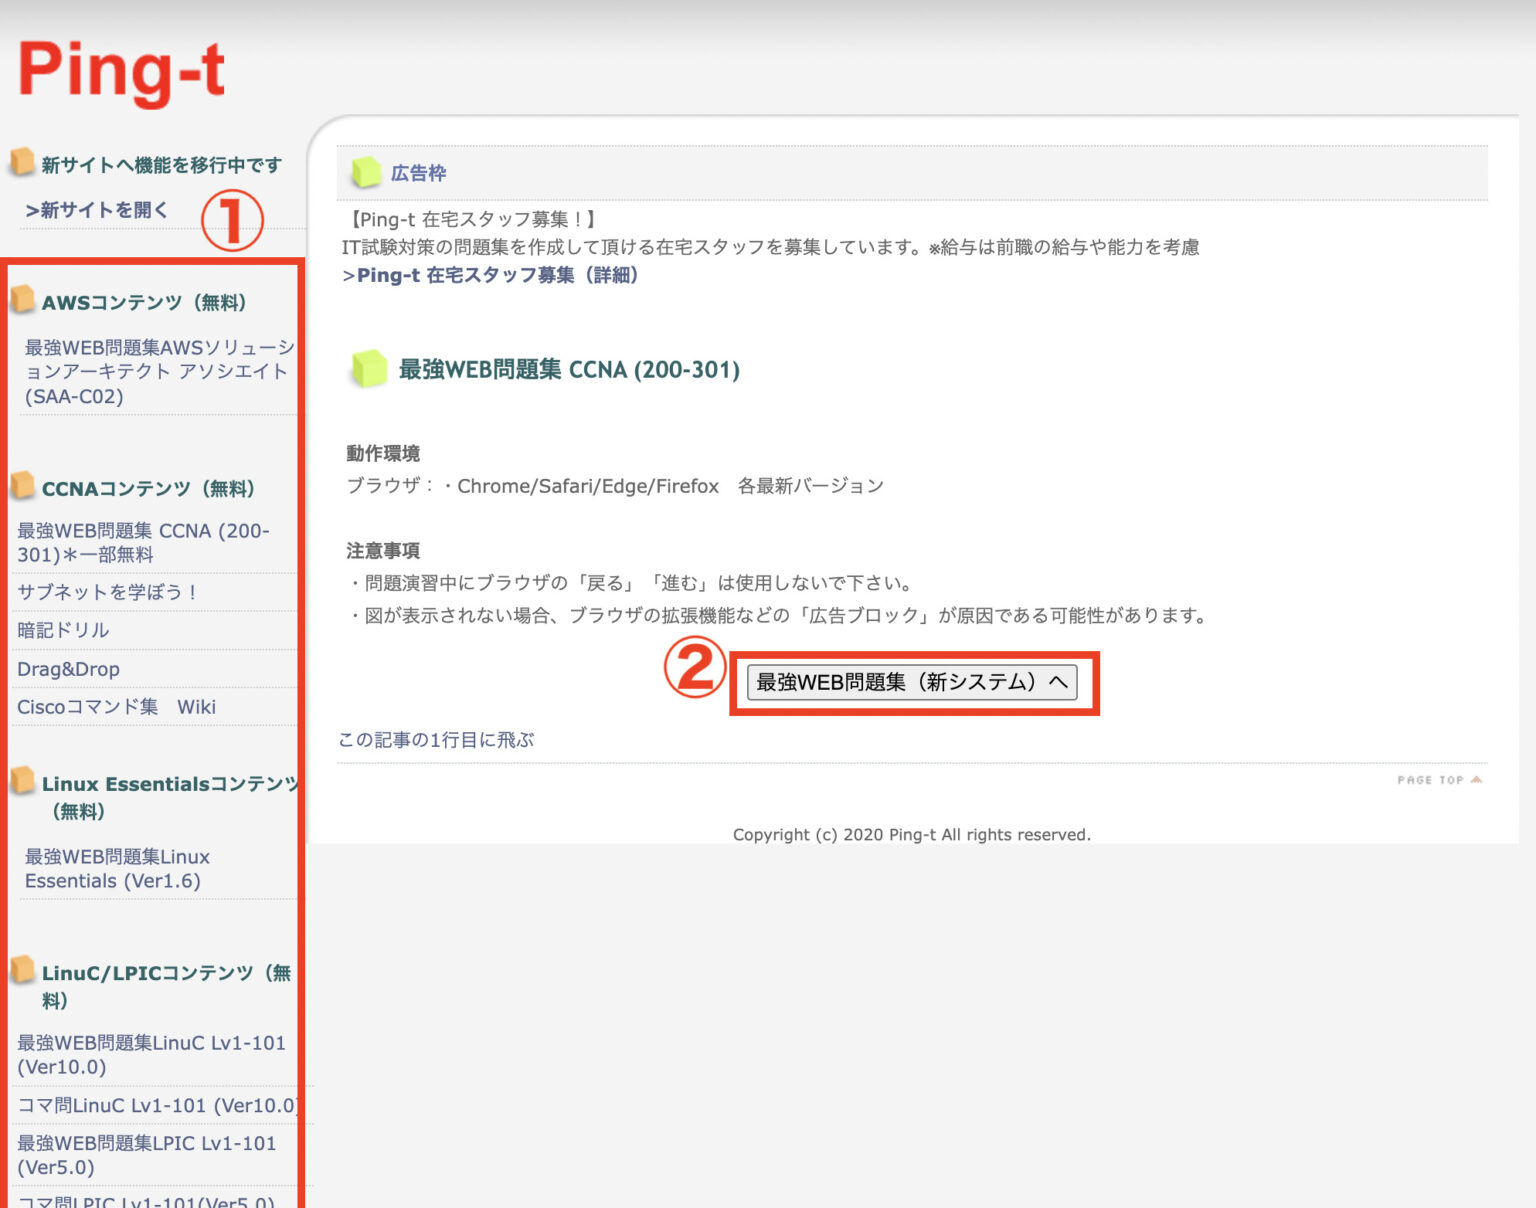Click the box icon next to CCNAコンテンツ section
This screenshot has height=1208, width=1536.
pos(22,488)
